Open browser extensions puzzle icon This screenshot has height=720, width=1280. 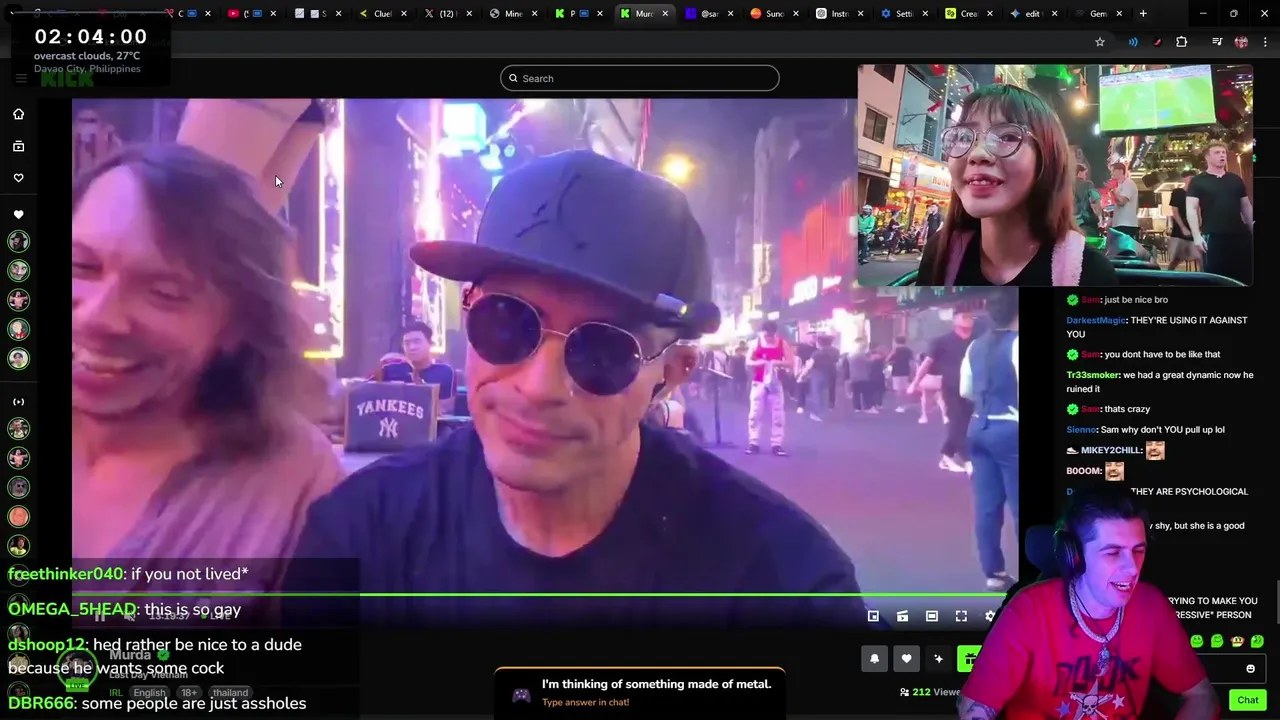[1182, 42]
